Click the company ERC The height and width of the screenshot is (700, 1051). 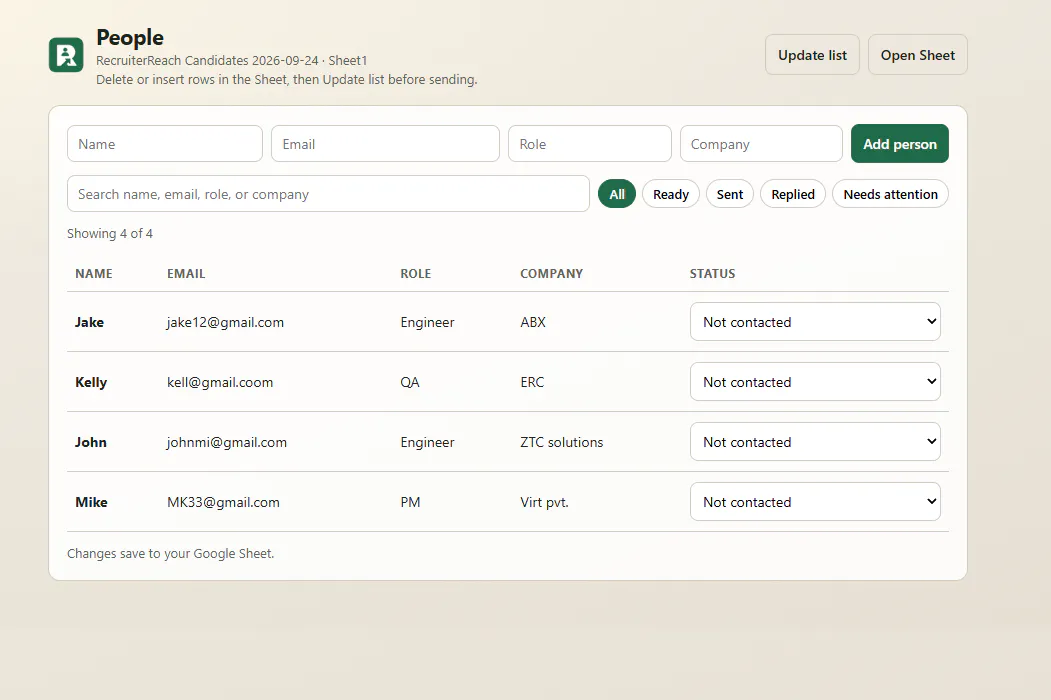532,382
